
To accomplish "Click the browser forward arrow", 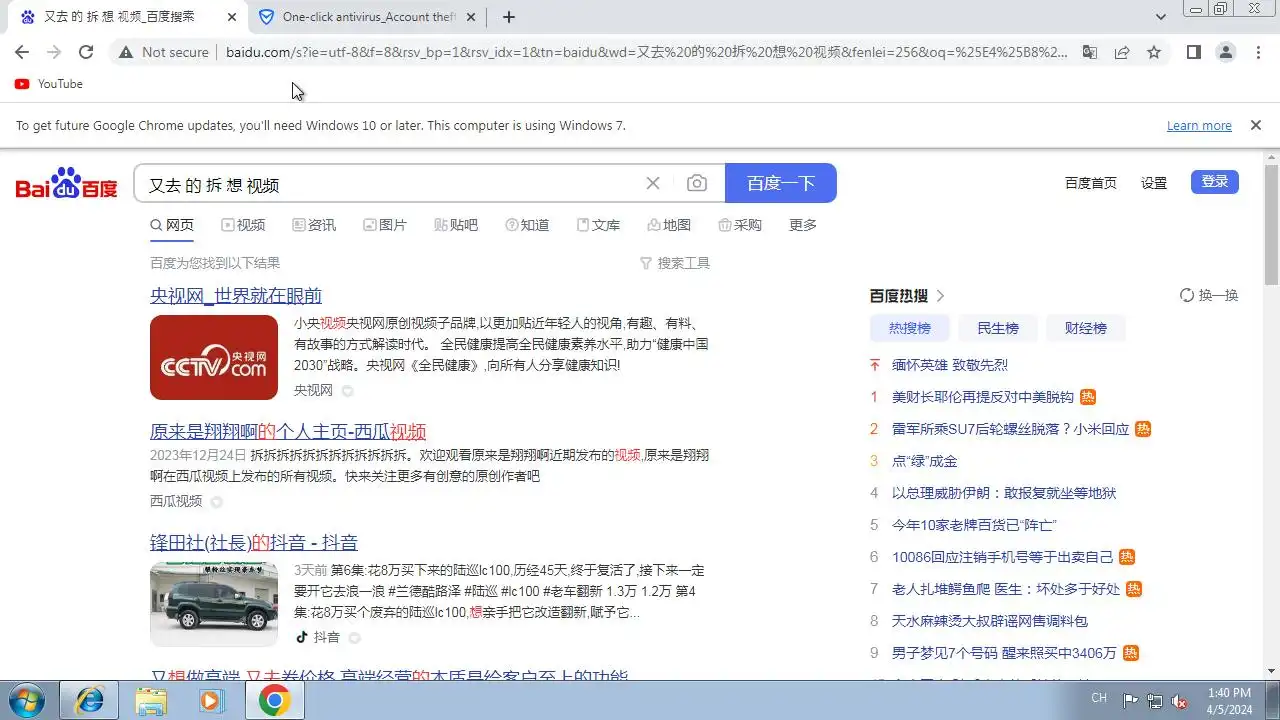I will (54, 52).
